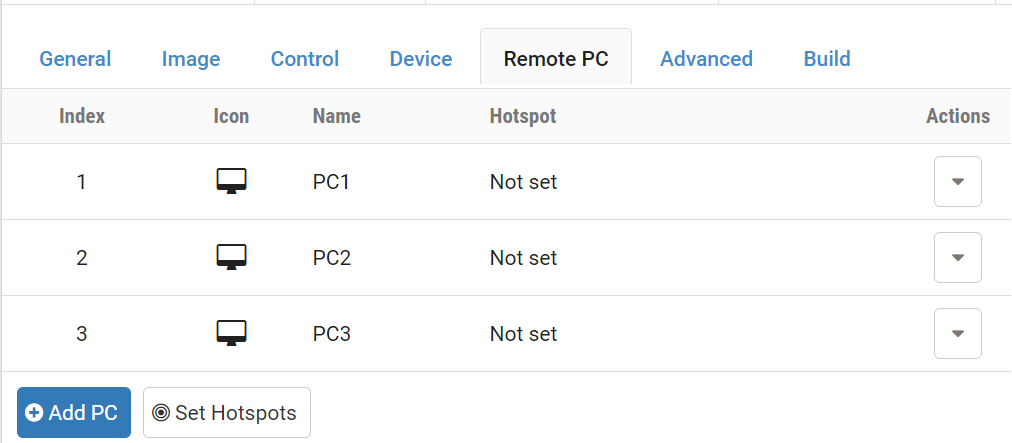
Task: Open the Actions dropdown for PC1
Action: (957, 182)
